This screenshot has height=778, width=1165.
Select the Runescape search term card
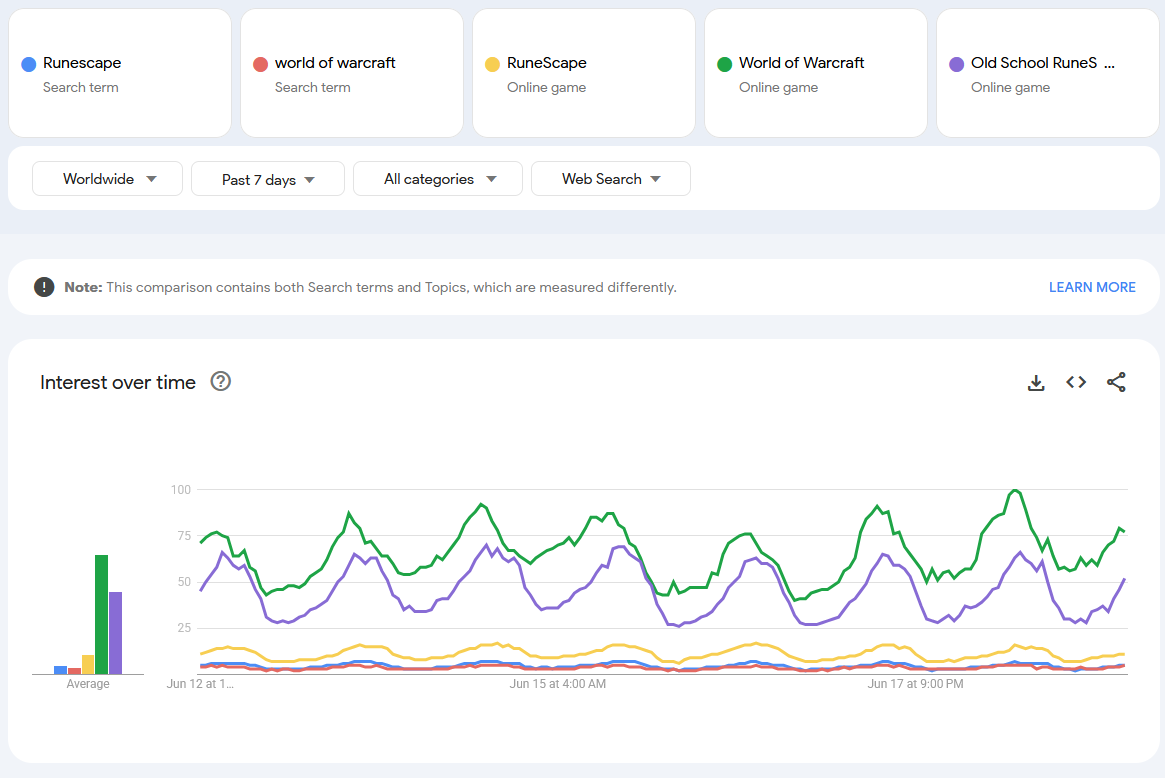click(x=120, y=73)
